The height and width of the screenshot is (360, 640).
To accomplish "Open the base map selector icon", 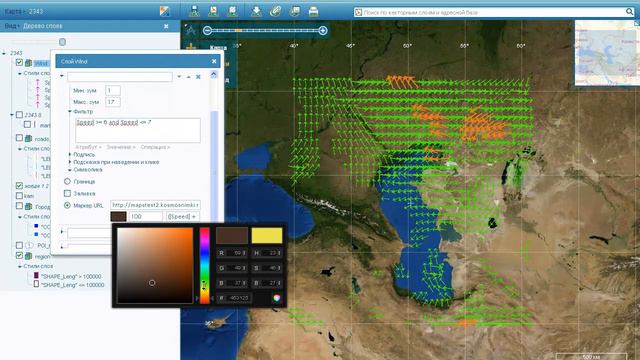I will 164,11.
